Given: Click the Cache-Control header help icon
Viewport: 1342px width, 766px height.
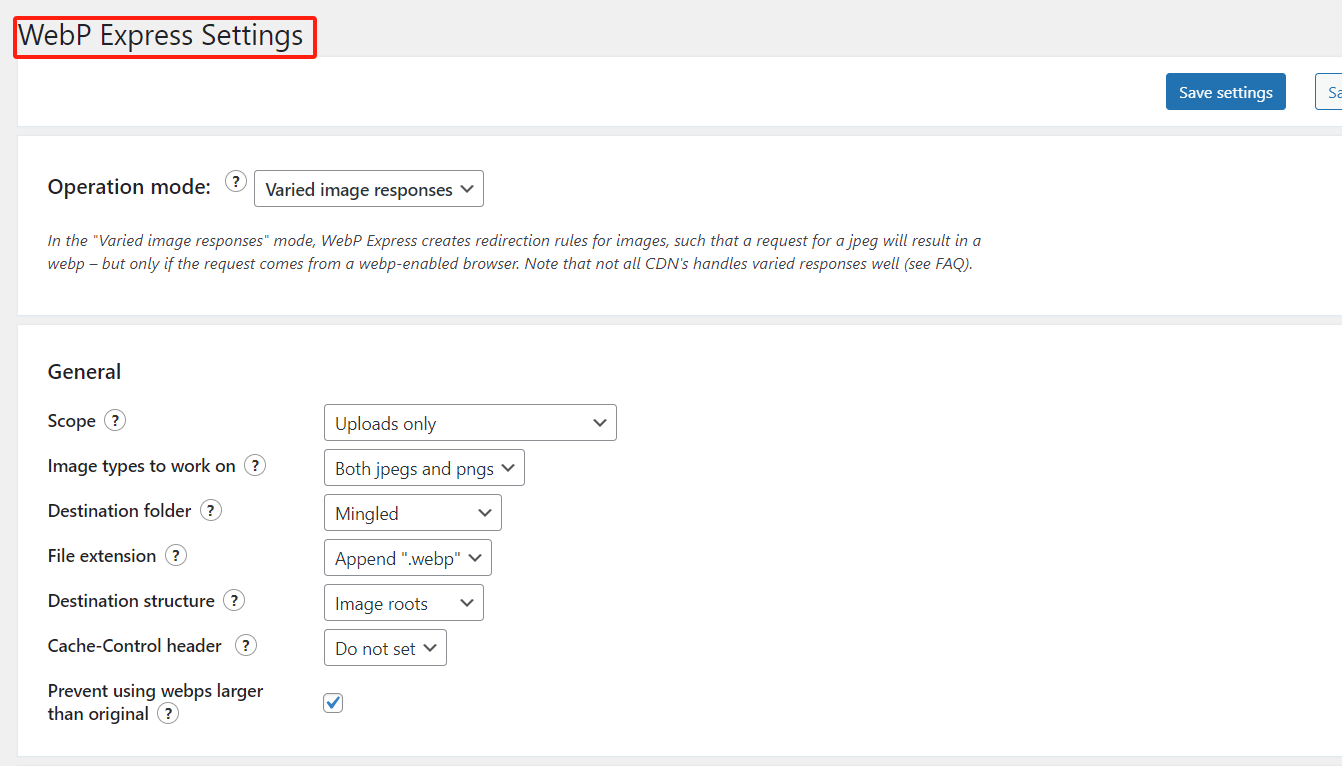Looking at the screenshot, I should (x=245, y=645).
